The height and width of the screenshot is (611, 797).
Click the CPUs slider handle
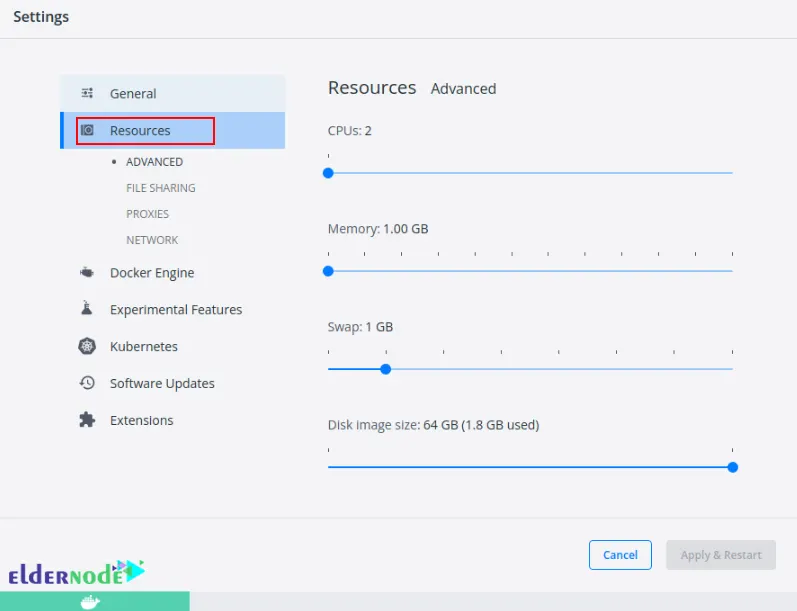click(328, 173)
